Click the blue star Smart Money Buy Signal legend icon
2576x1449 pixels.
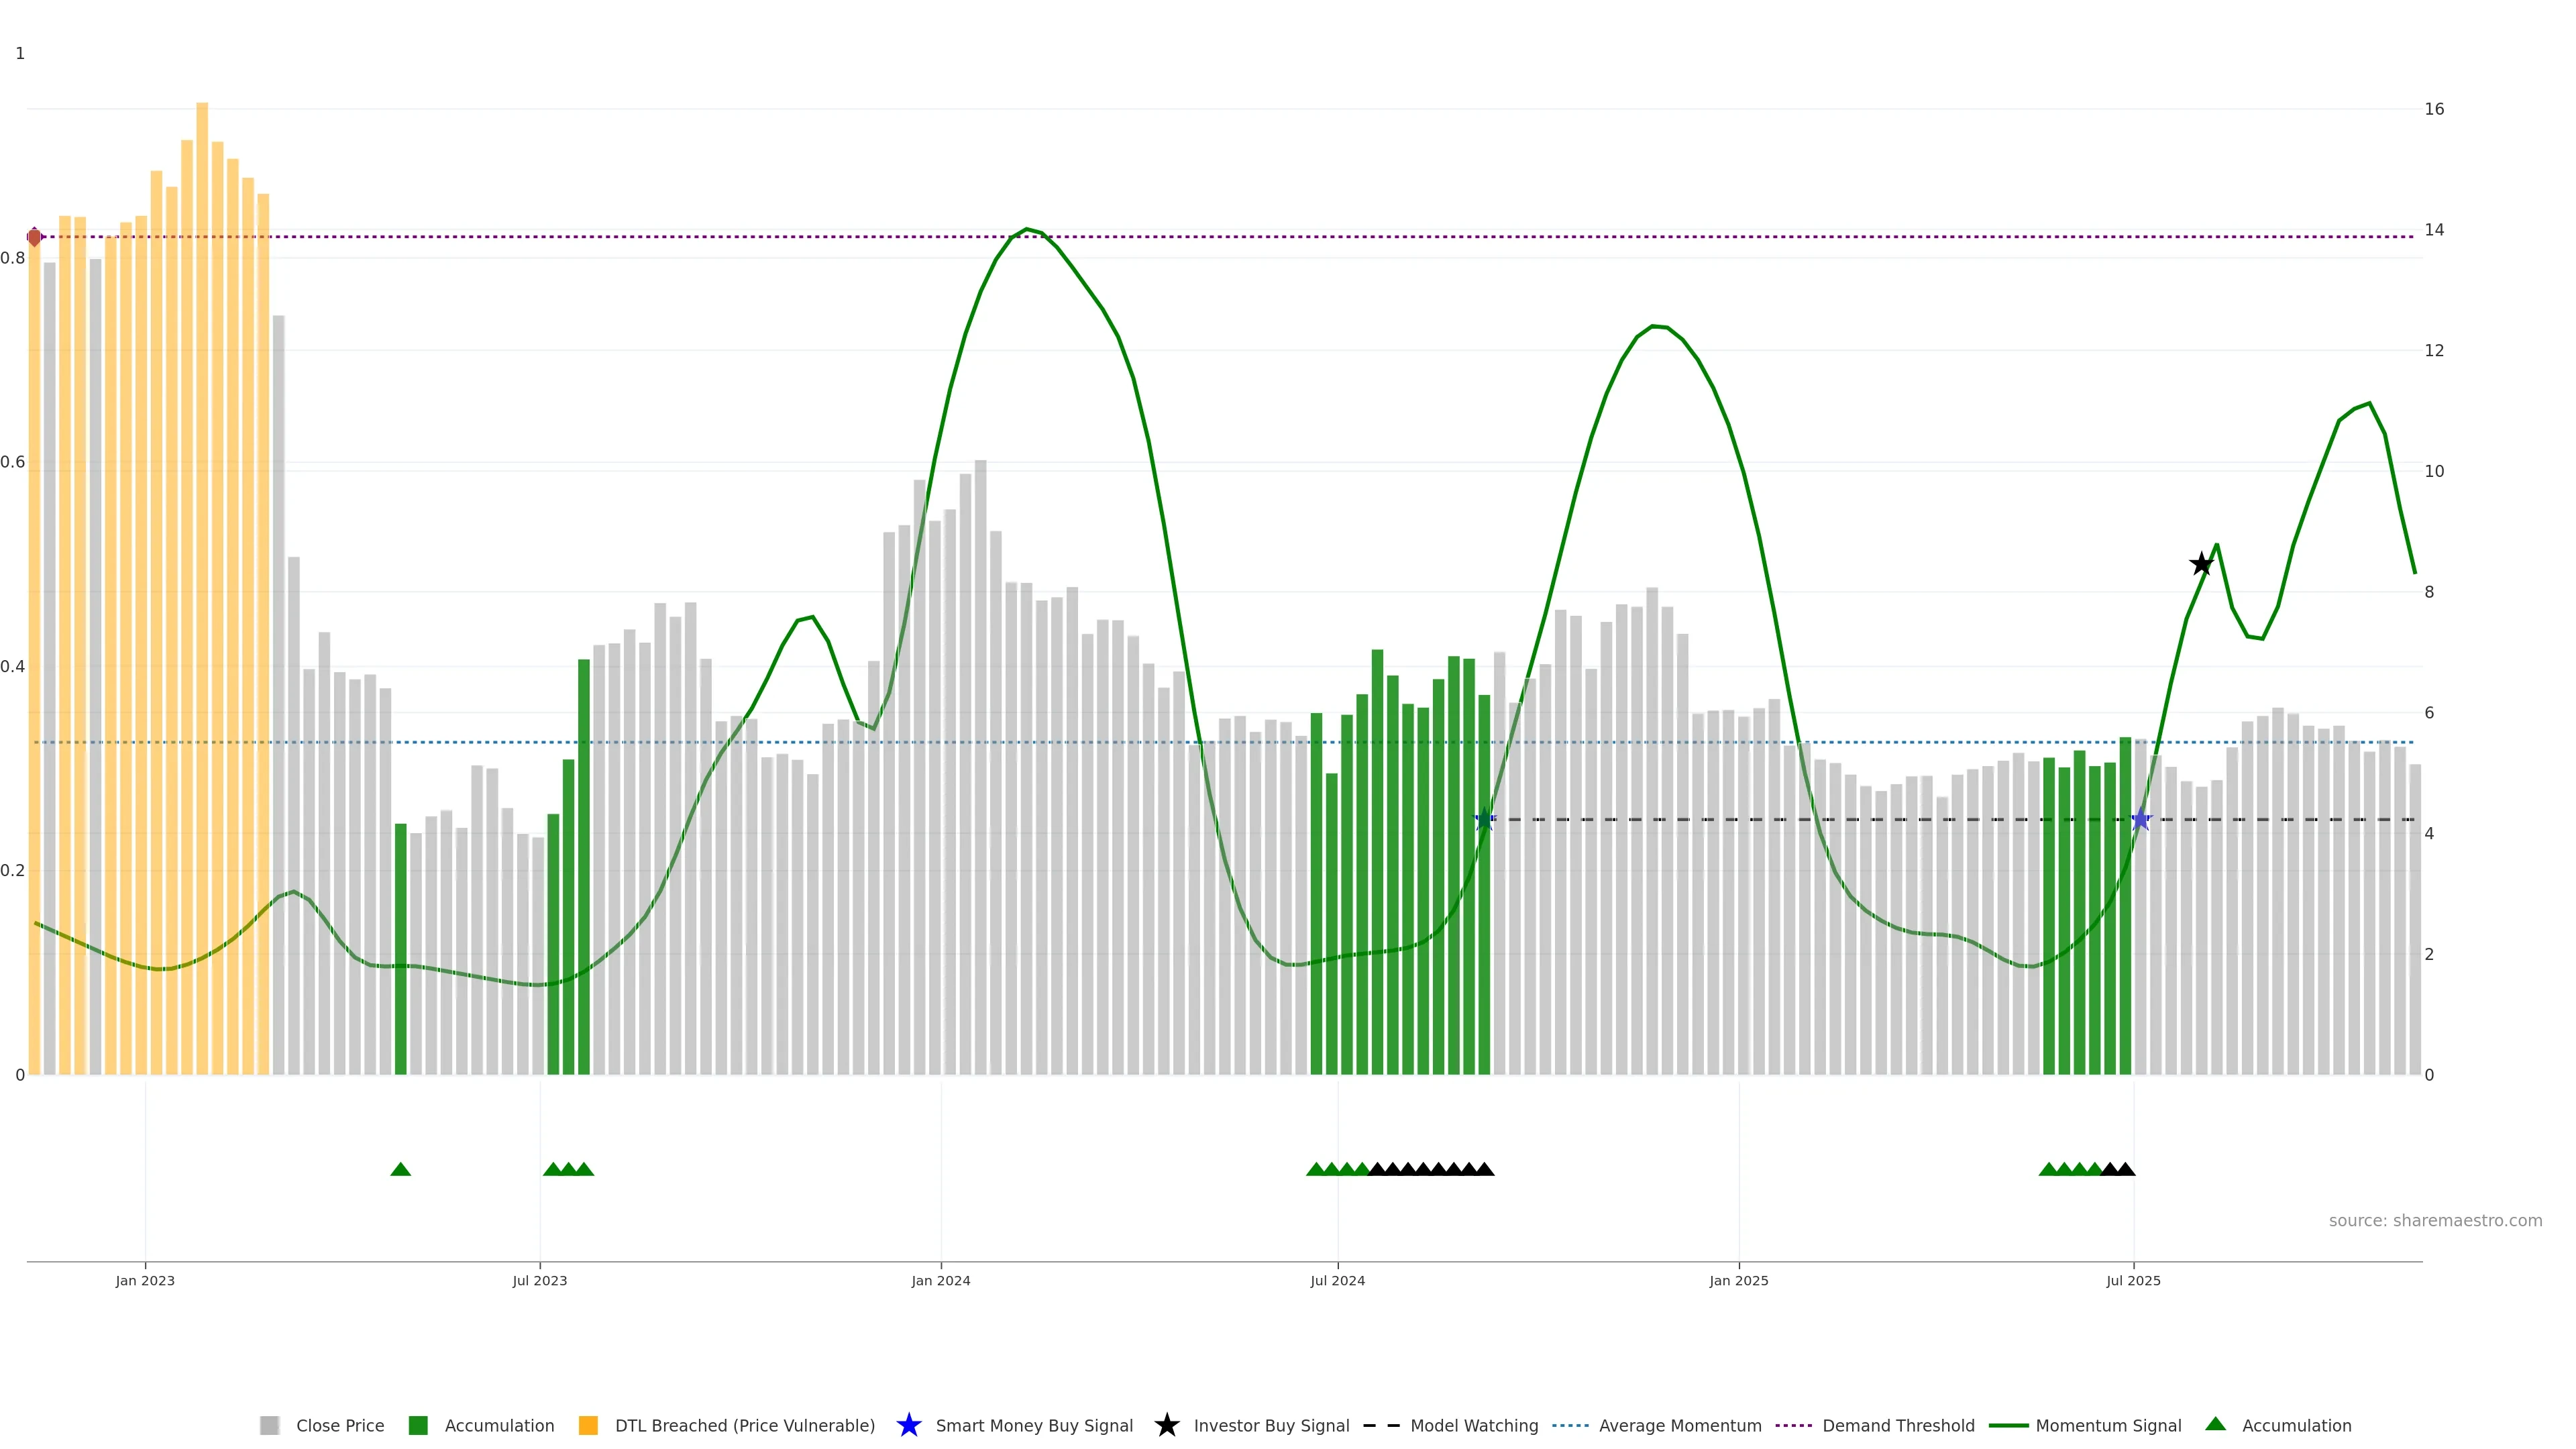pos(908,1425)
